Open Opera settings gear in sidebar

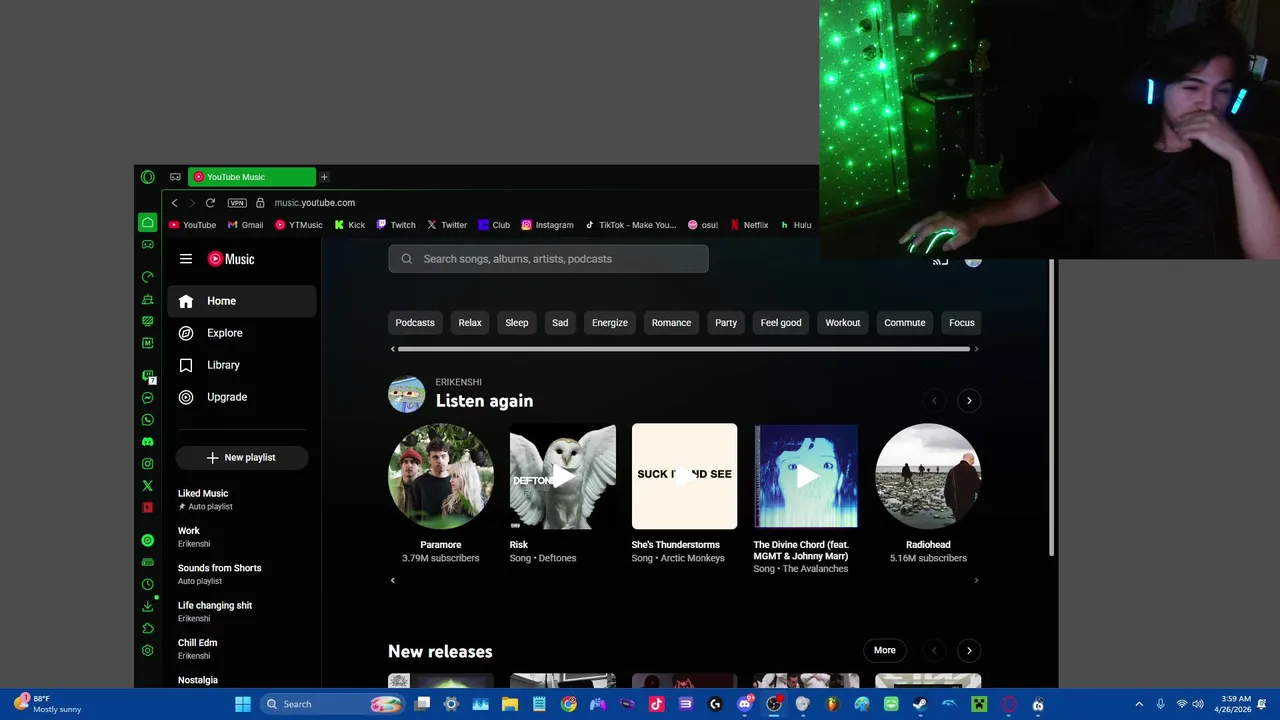tap(148, 650)
